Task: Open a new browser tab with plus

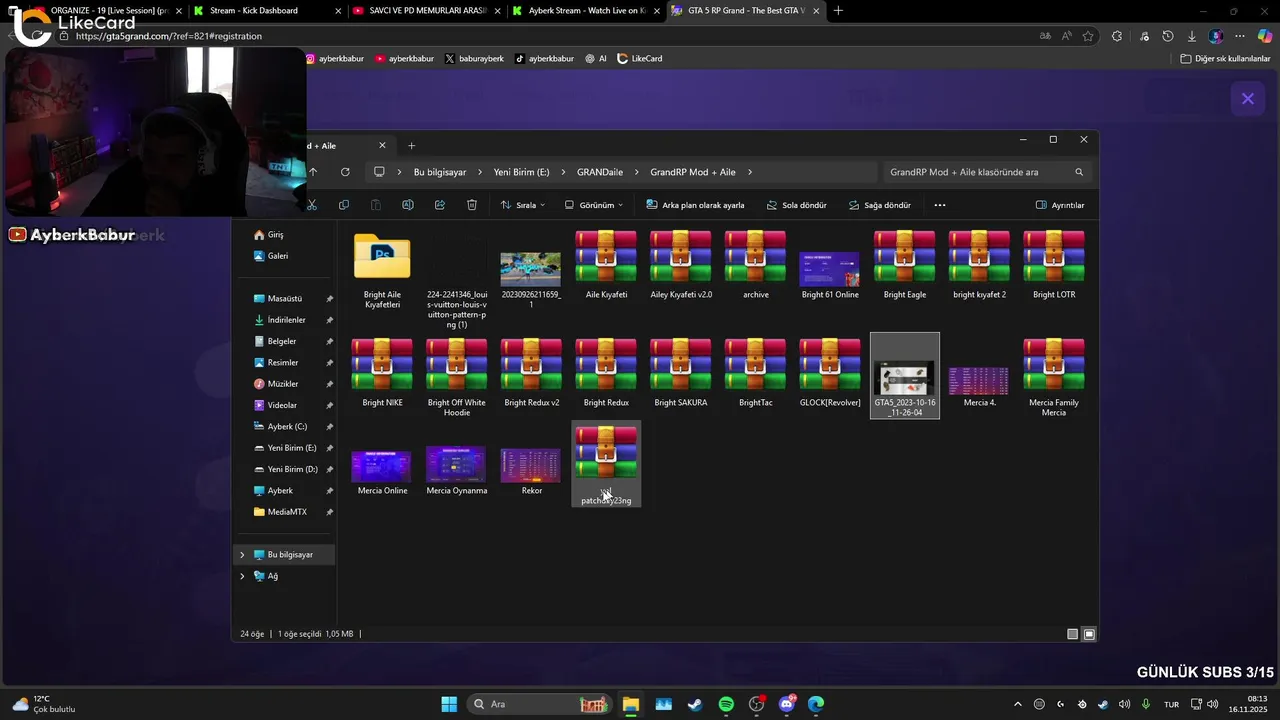Action: point(838,11)
